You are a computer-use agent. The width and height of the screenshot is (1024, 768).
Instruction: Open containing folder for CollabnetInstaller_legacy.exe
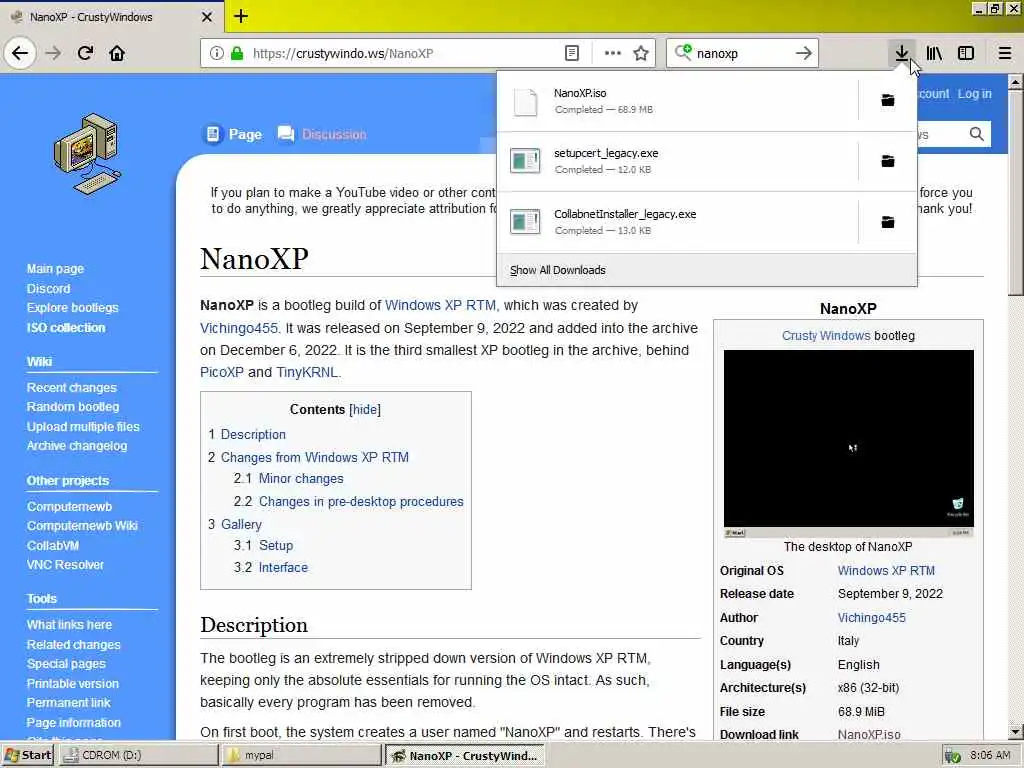[888, 222]
